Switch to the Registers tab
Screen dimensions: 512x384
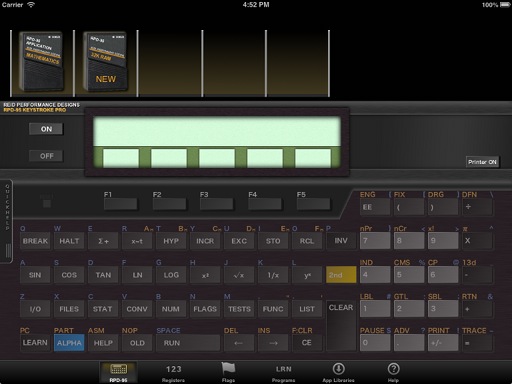173,373
